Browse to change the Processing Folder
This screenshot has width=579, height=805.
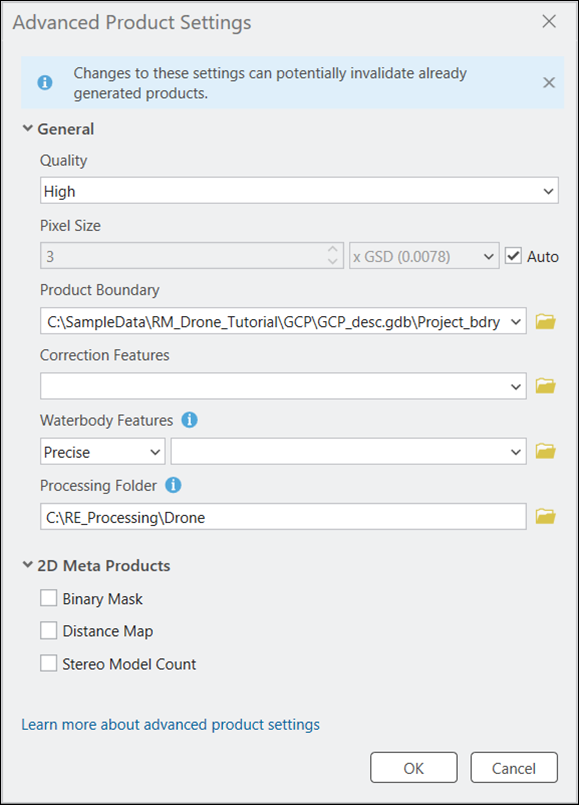click(545, 516)
